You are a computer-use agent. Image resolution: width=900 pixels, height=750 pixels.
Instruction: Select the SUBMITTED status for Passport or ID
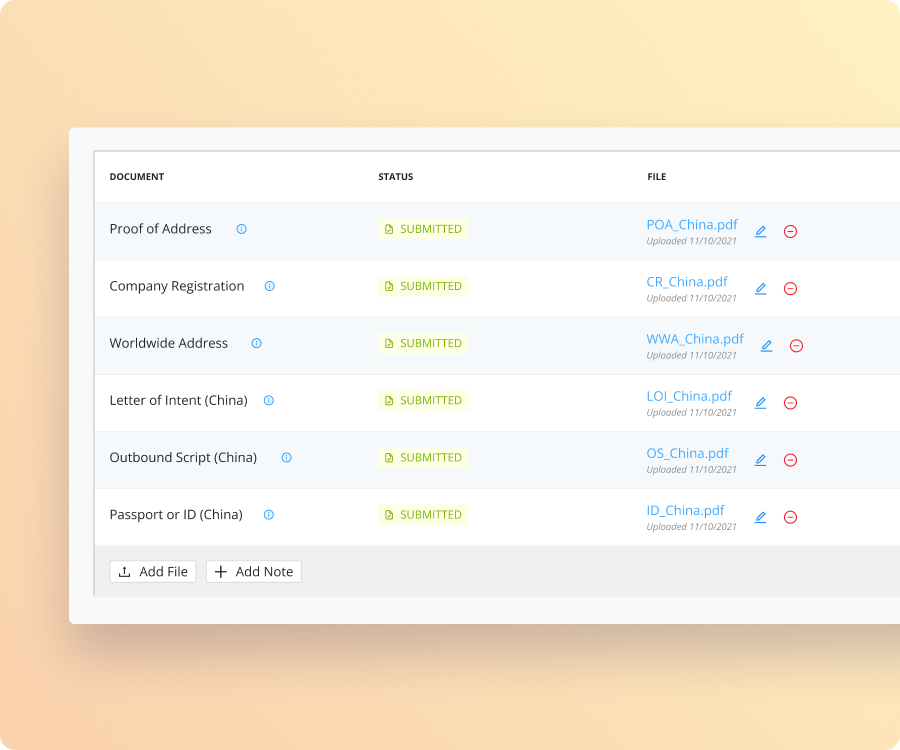[423, 514]
